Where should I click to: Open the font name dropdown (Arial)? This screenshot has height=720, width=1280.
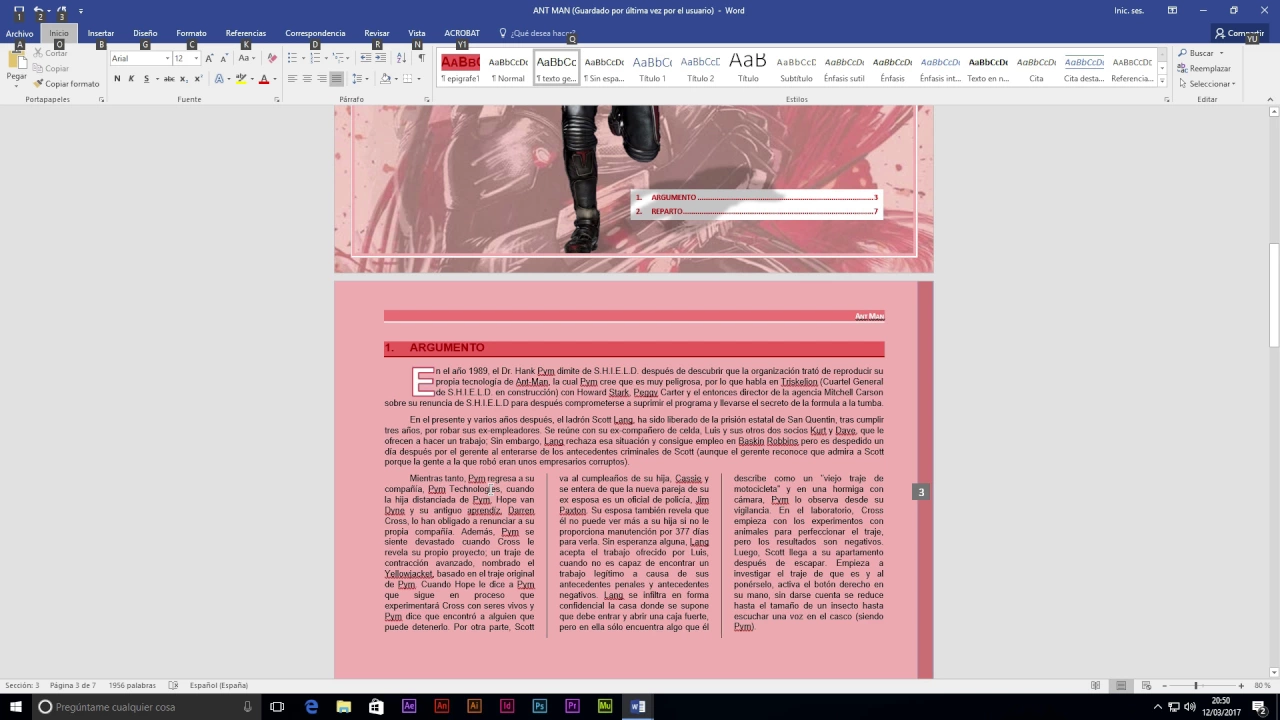point(167,58)
